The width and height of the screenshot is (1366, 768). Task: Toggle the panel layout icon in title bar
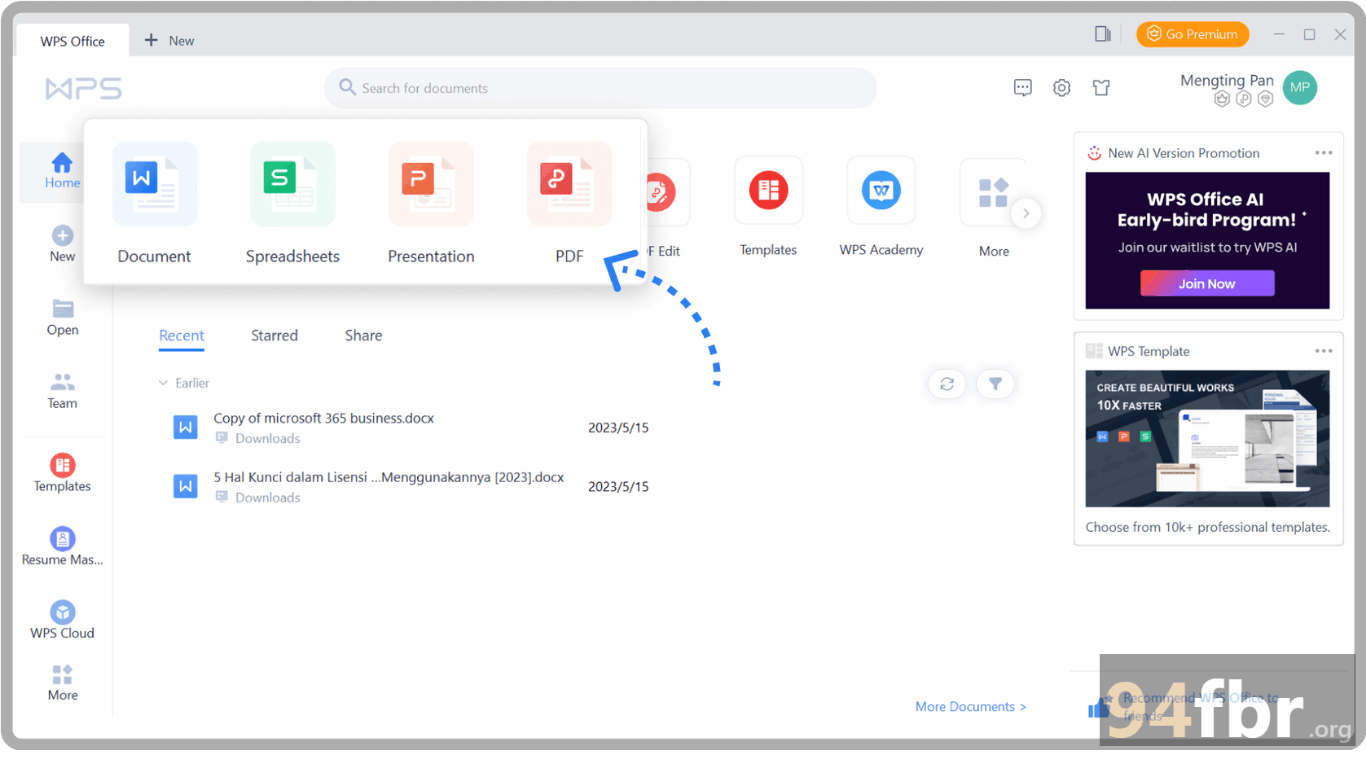click(1103, 34)
